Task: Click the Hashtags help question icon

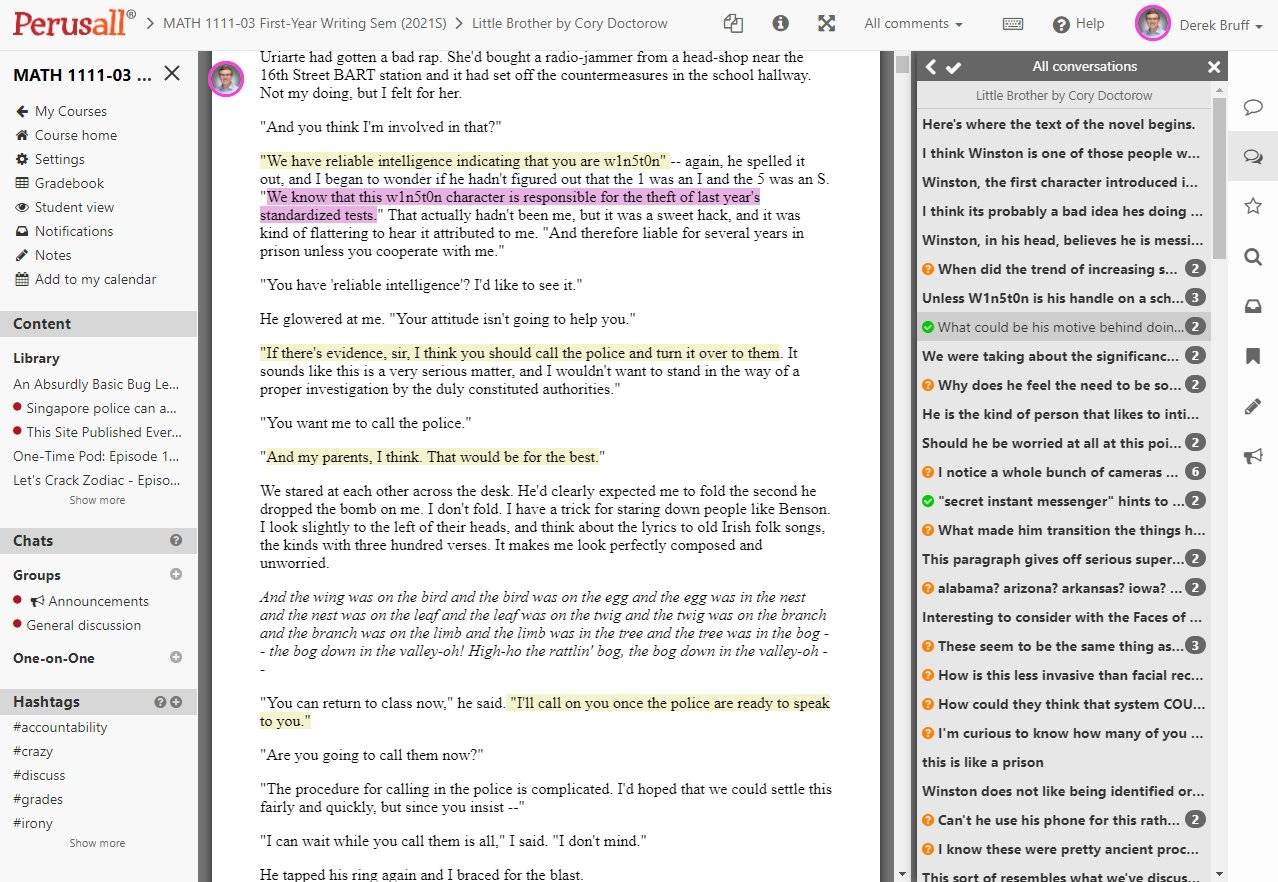Action: point(160,702)
